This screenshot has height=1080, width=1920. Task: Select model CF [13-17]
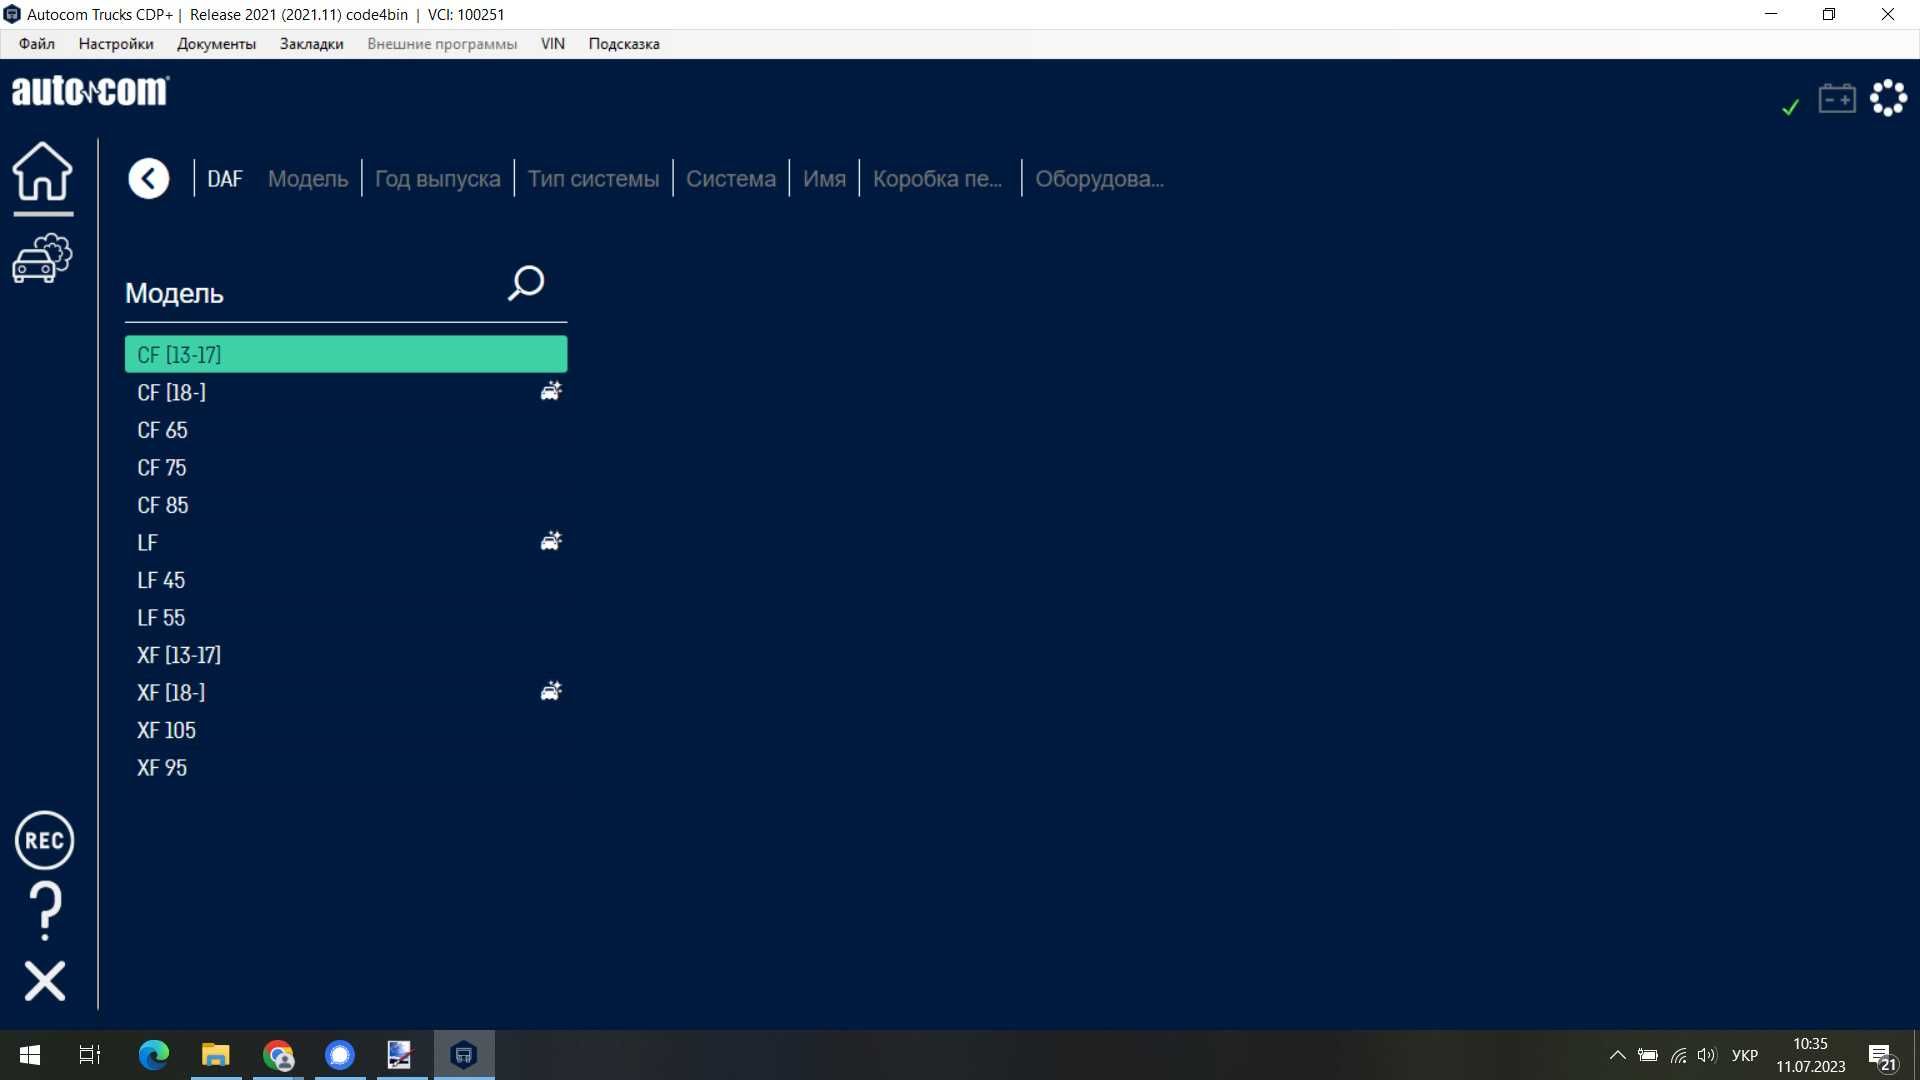tap(346, 355)
